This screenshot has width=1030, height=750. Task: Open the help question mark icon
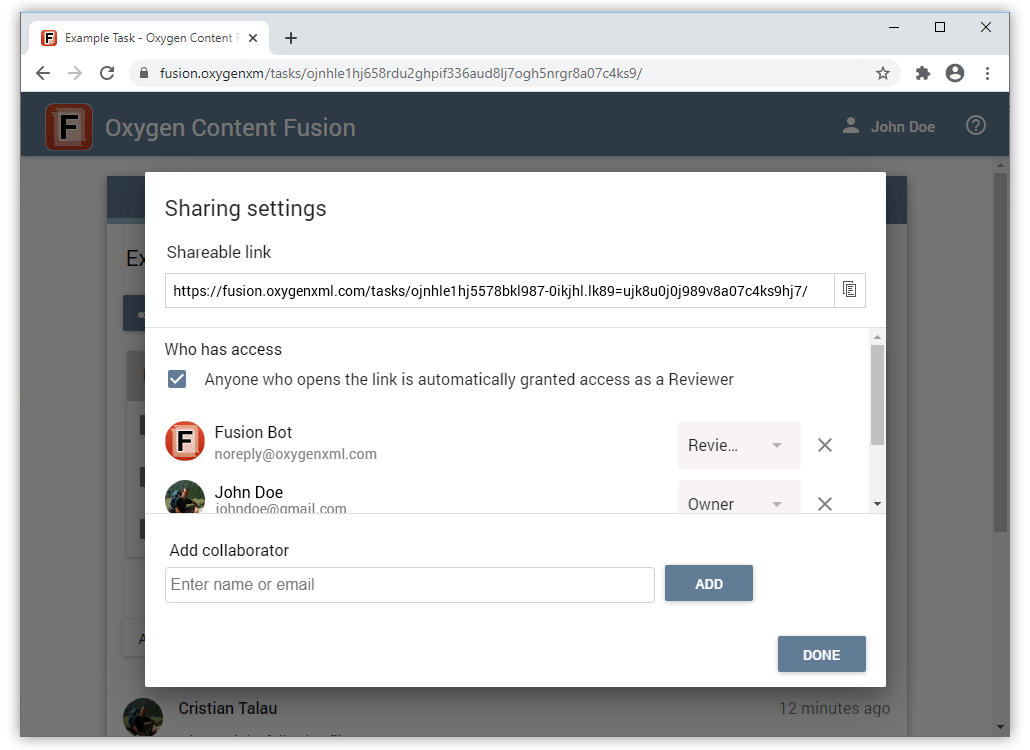[975, 125]
